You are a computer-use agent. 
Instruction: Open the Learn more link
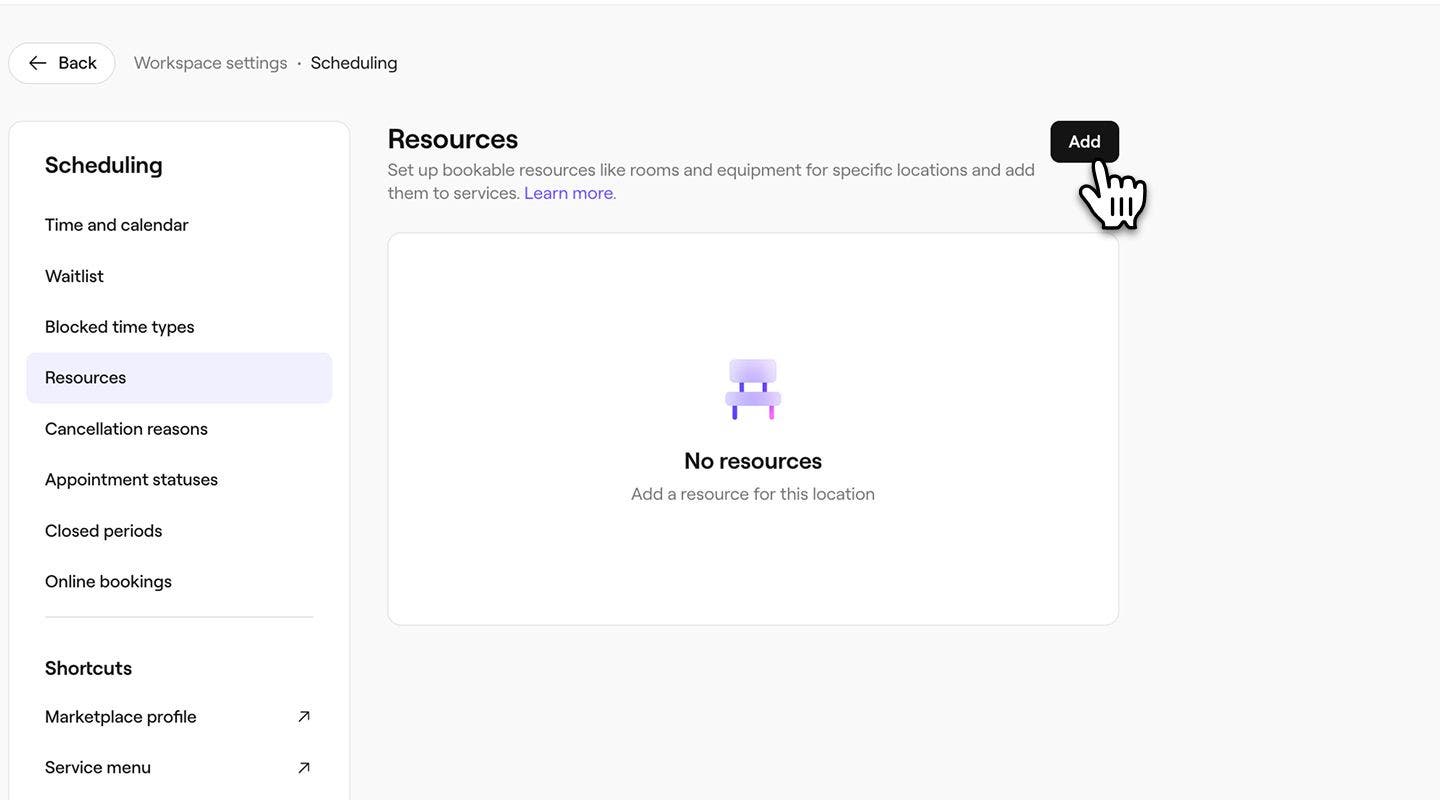[x=570, y=193]
